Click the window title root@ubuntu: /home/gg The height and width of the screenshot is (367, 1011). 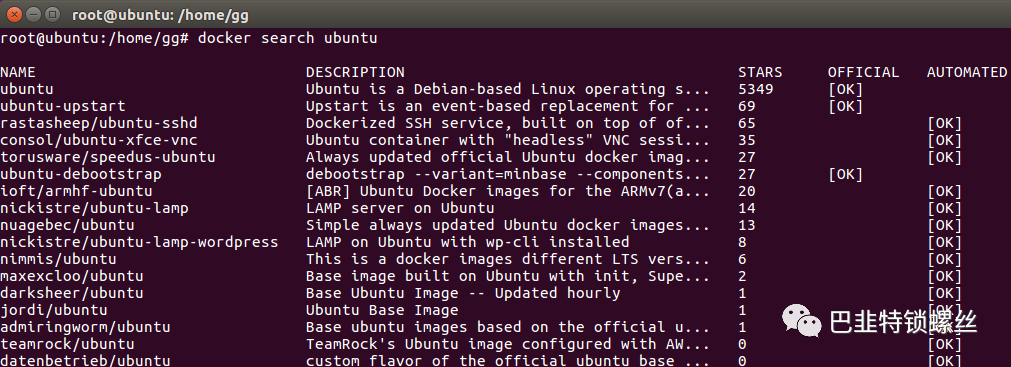point(160,14)
